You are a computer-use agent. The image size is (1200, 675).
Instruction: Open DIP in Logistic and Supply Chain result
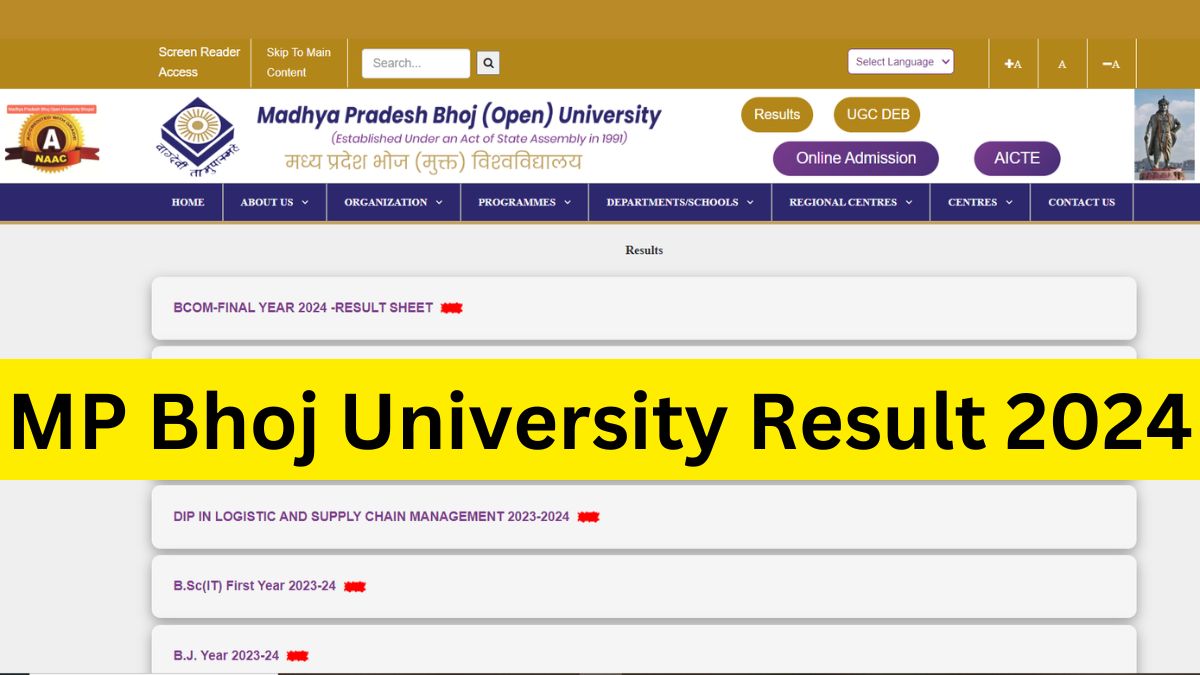tap(371, 517)
